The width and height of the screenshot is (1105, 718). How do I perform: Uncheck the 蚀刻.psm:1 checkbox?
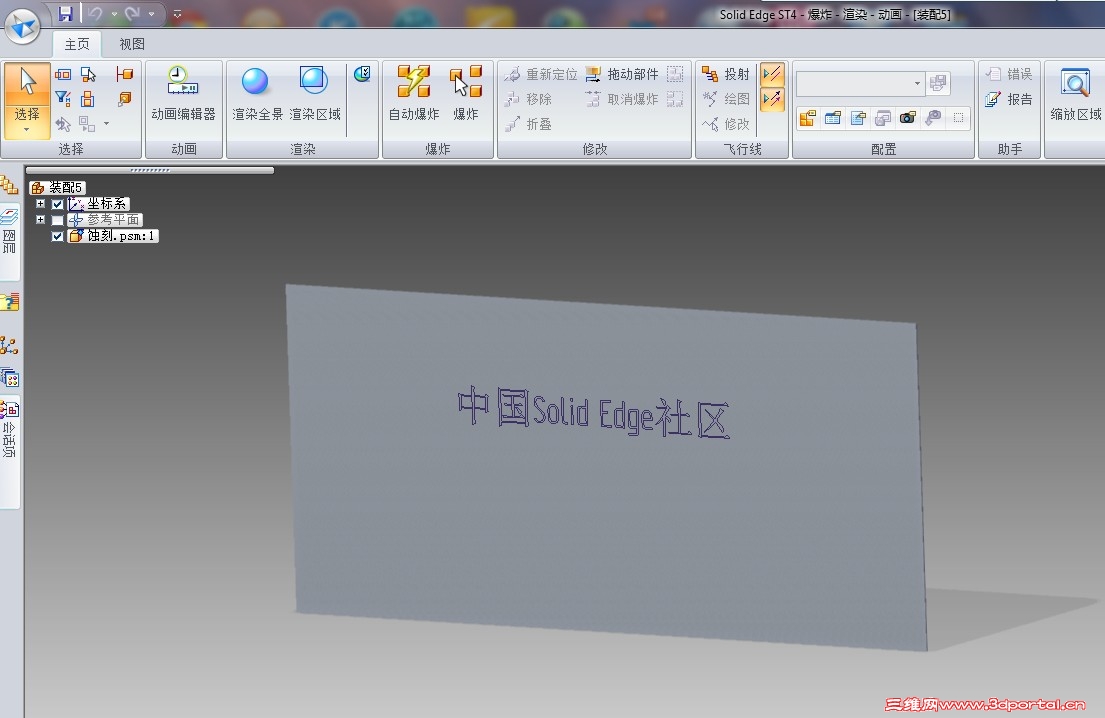point(58,237)
